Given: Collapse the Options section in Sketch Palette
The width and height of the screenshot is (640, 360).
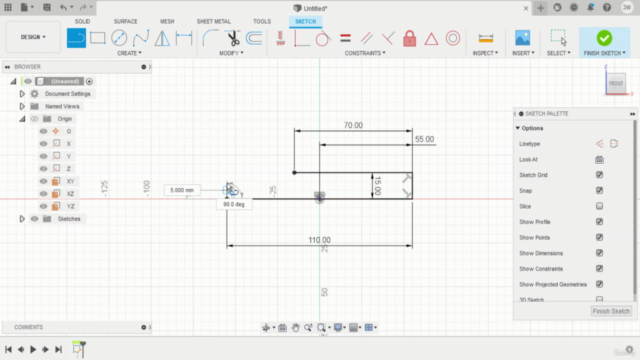Looking at the screenshot, I should click(x=518, y=128).
